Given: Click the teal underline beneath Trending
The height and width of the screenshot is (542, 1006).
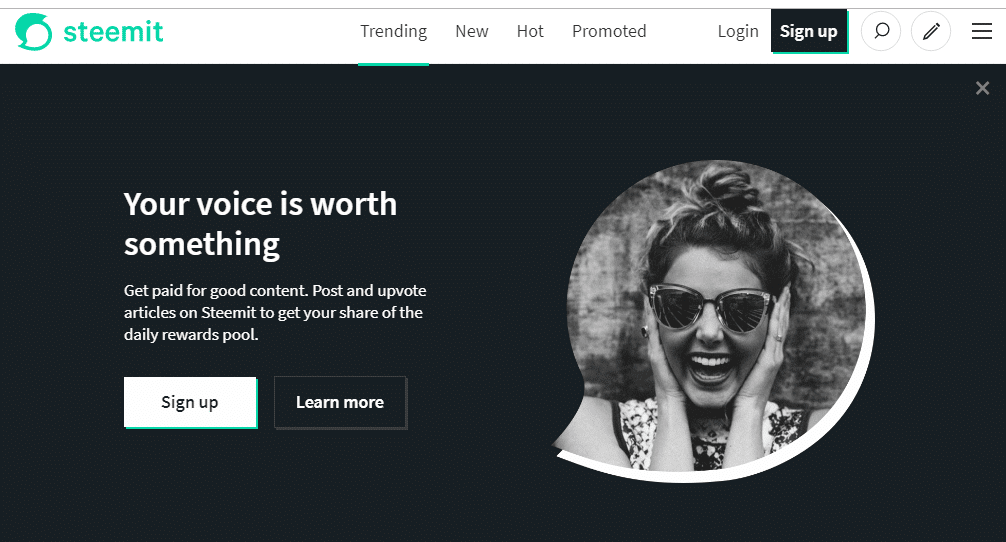Looking at the screenshot, I should click(393, 64).
